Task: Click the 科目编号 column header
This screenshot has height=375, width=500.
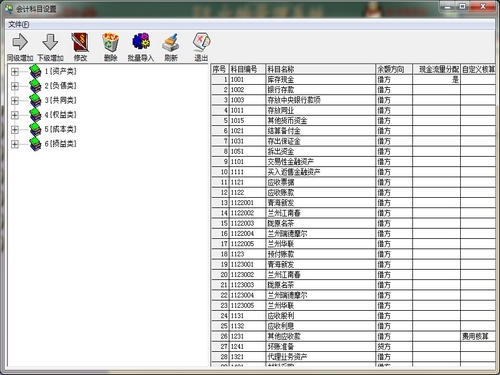Action: (247, 69)
